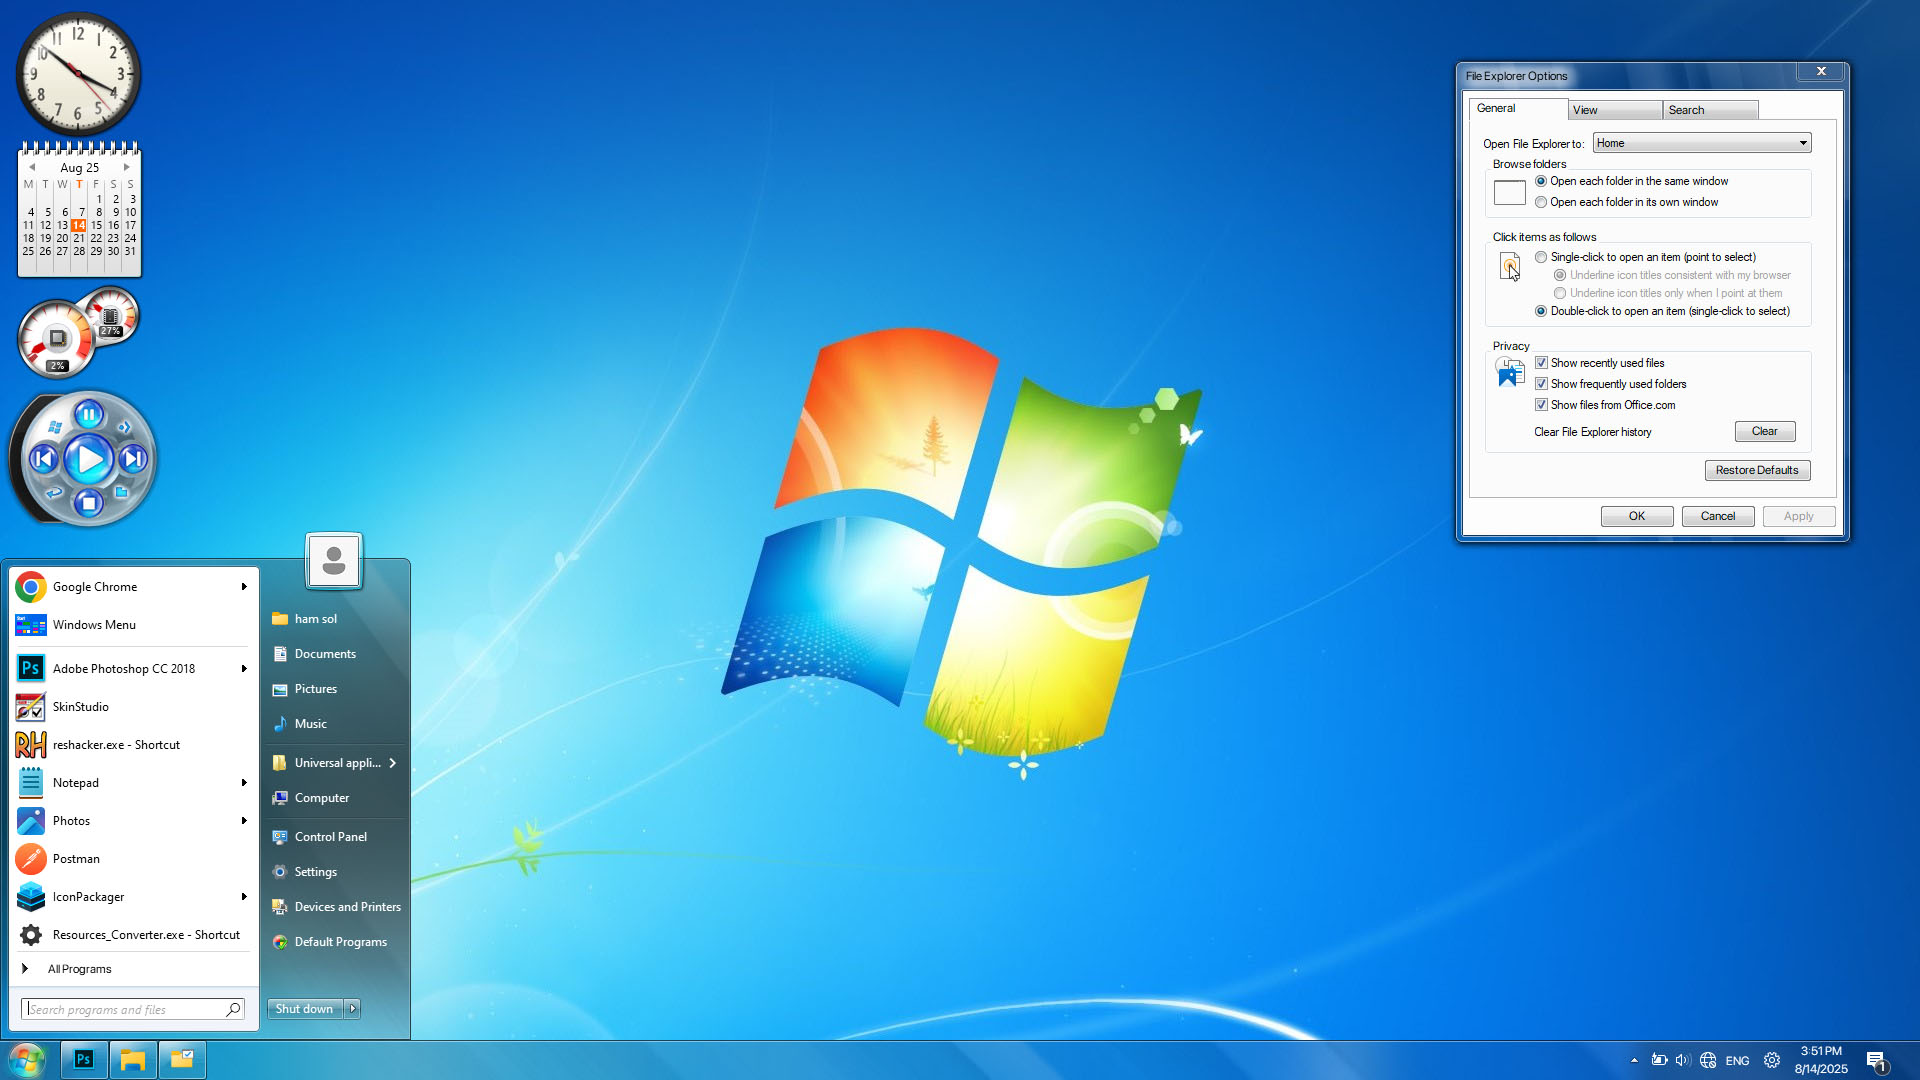Select Single-click to open an item
The height and width of the screenshot is (1080, 1920).
pyautogui.click(x=1541, y=257)
